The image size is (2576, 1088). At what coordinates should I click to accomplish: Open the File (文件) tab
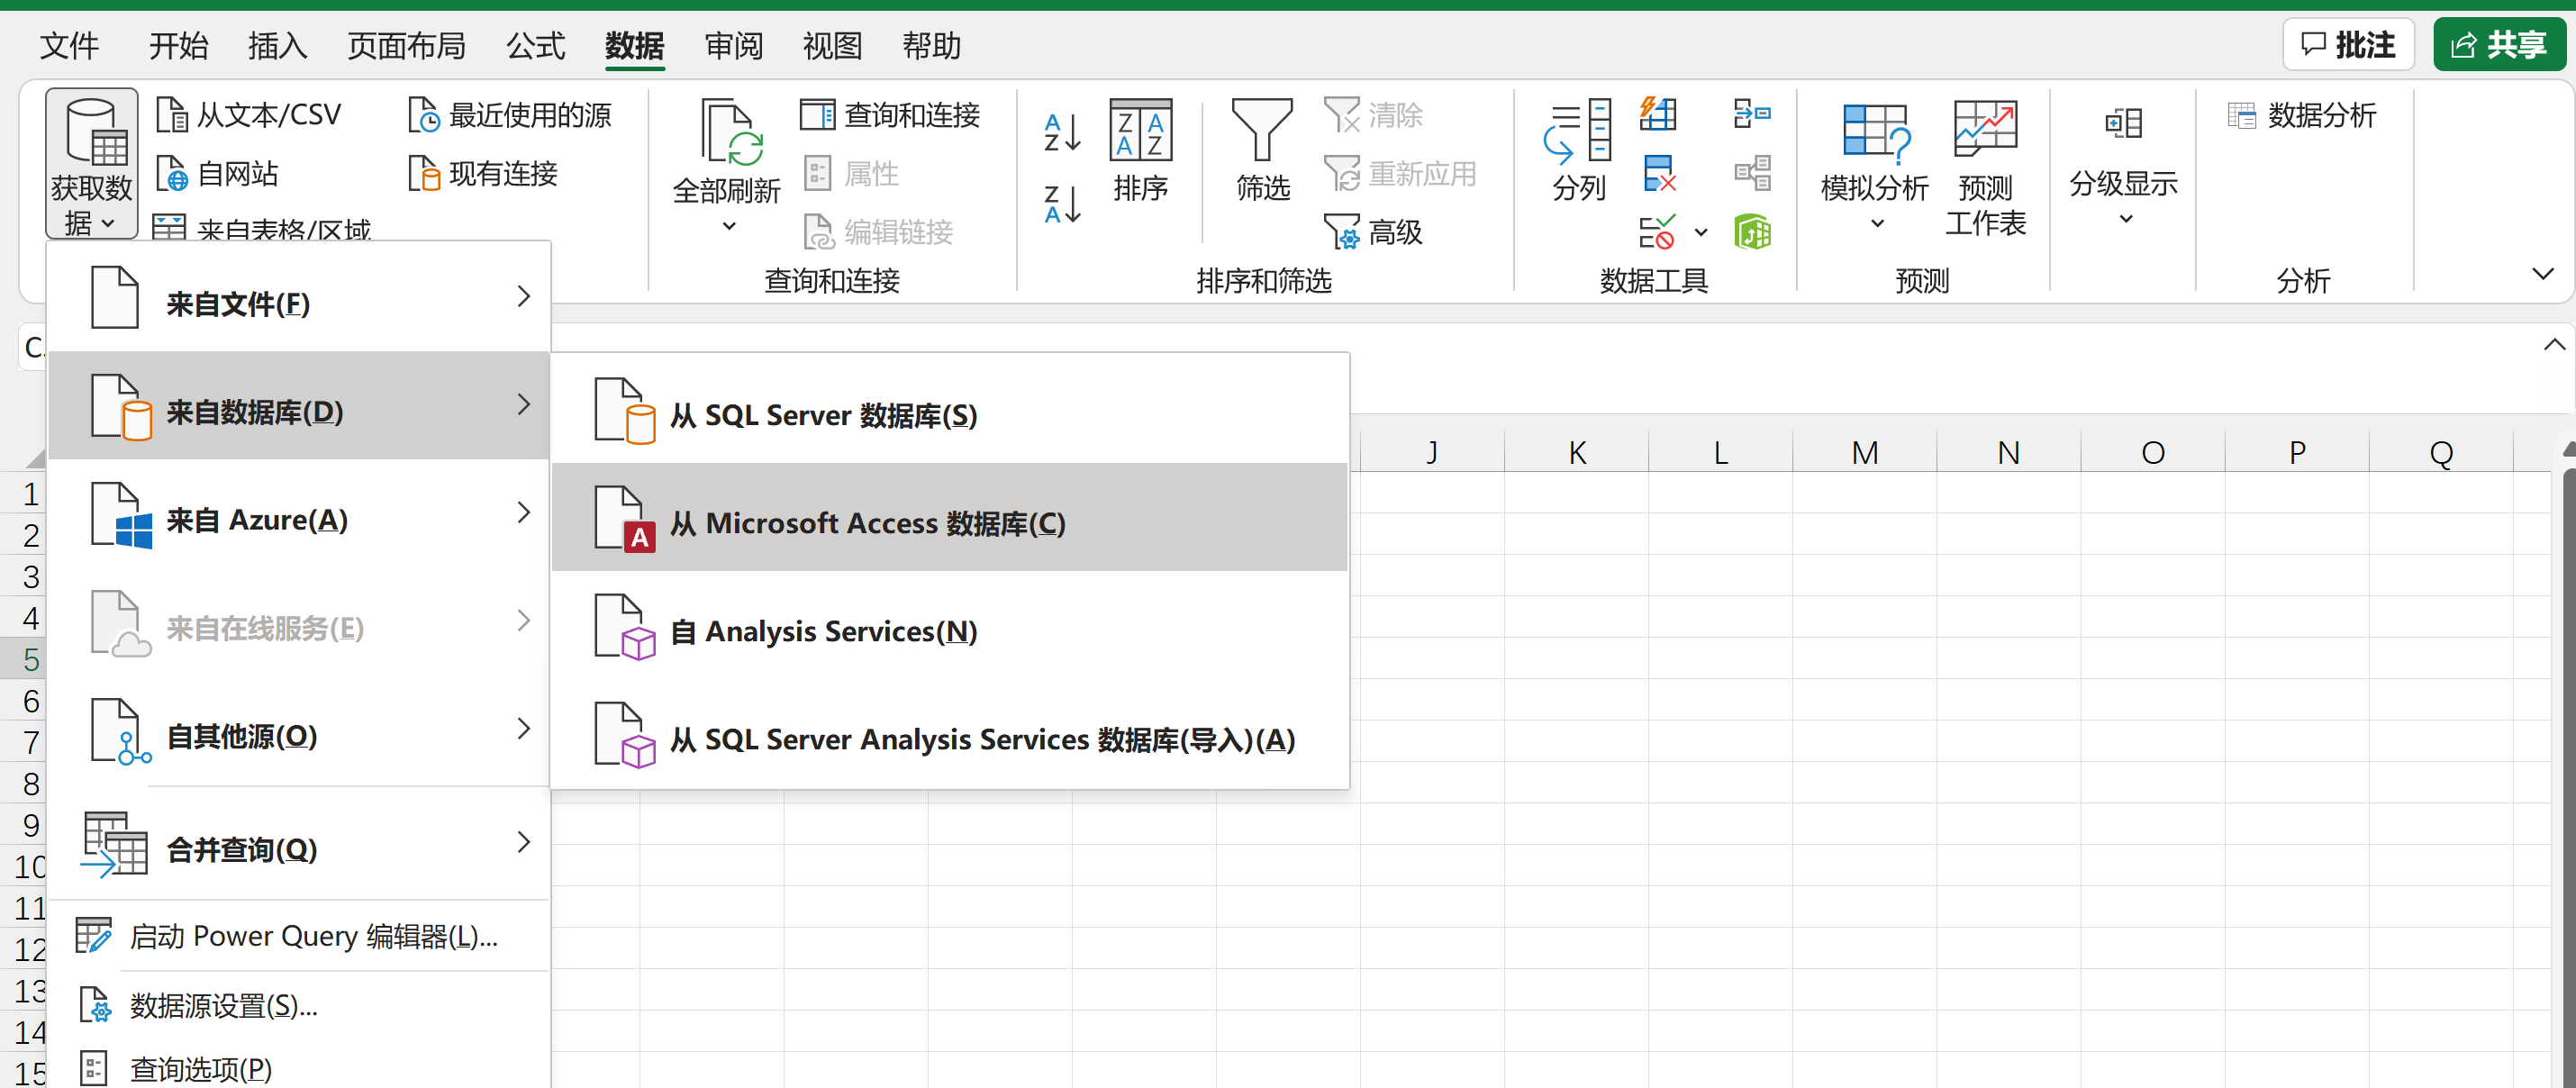(69, 45)
